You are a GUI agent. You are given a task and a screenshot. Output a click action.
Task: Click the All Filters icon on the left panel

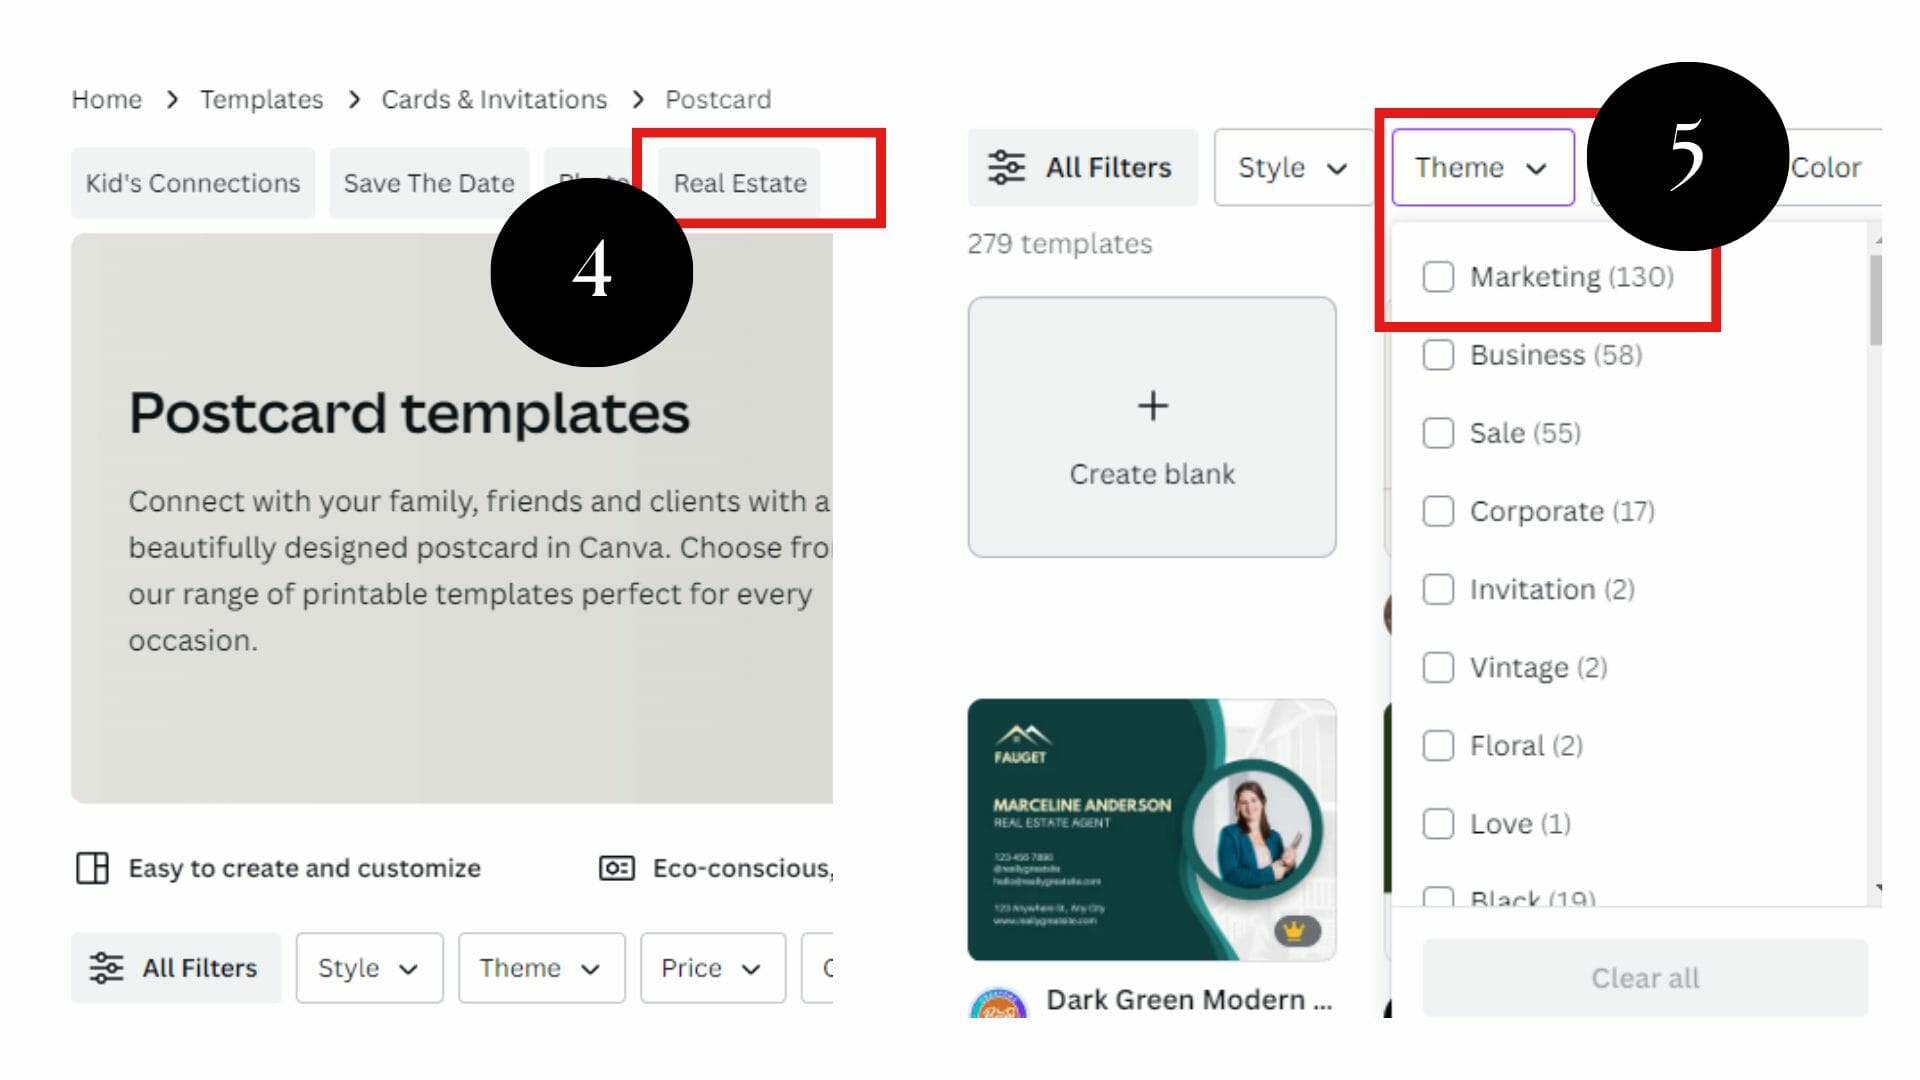point(108,967)
